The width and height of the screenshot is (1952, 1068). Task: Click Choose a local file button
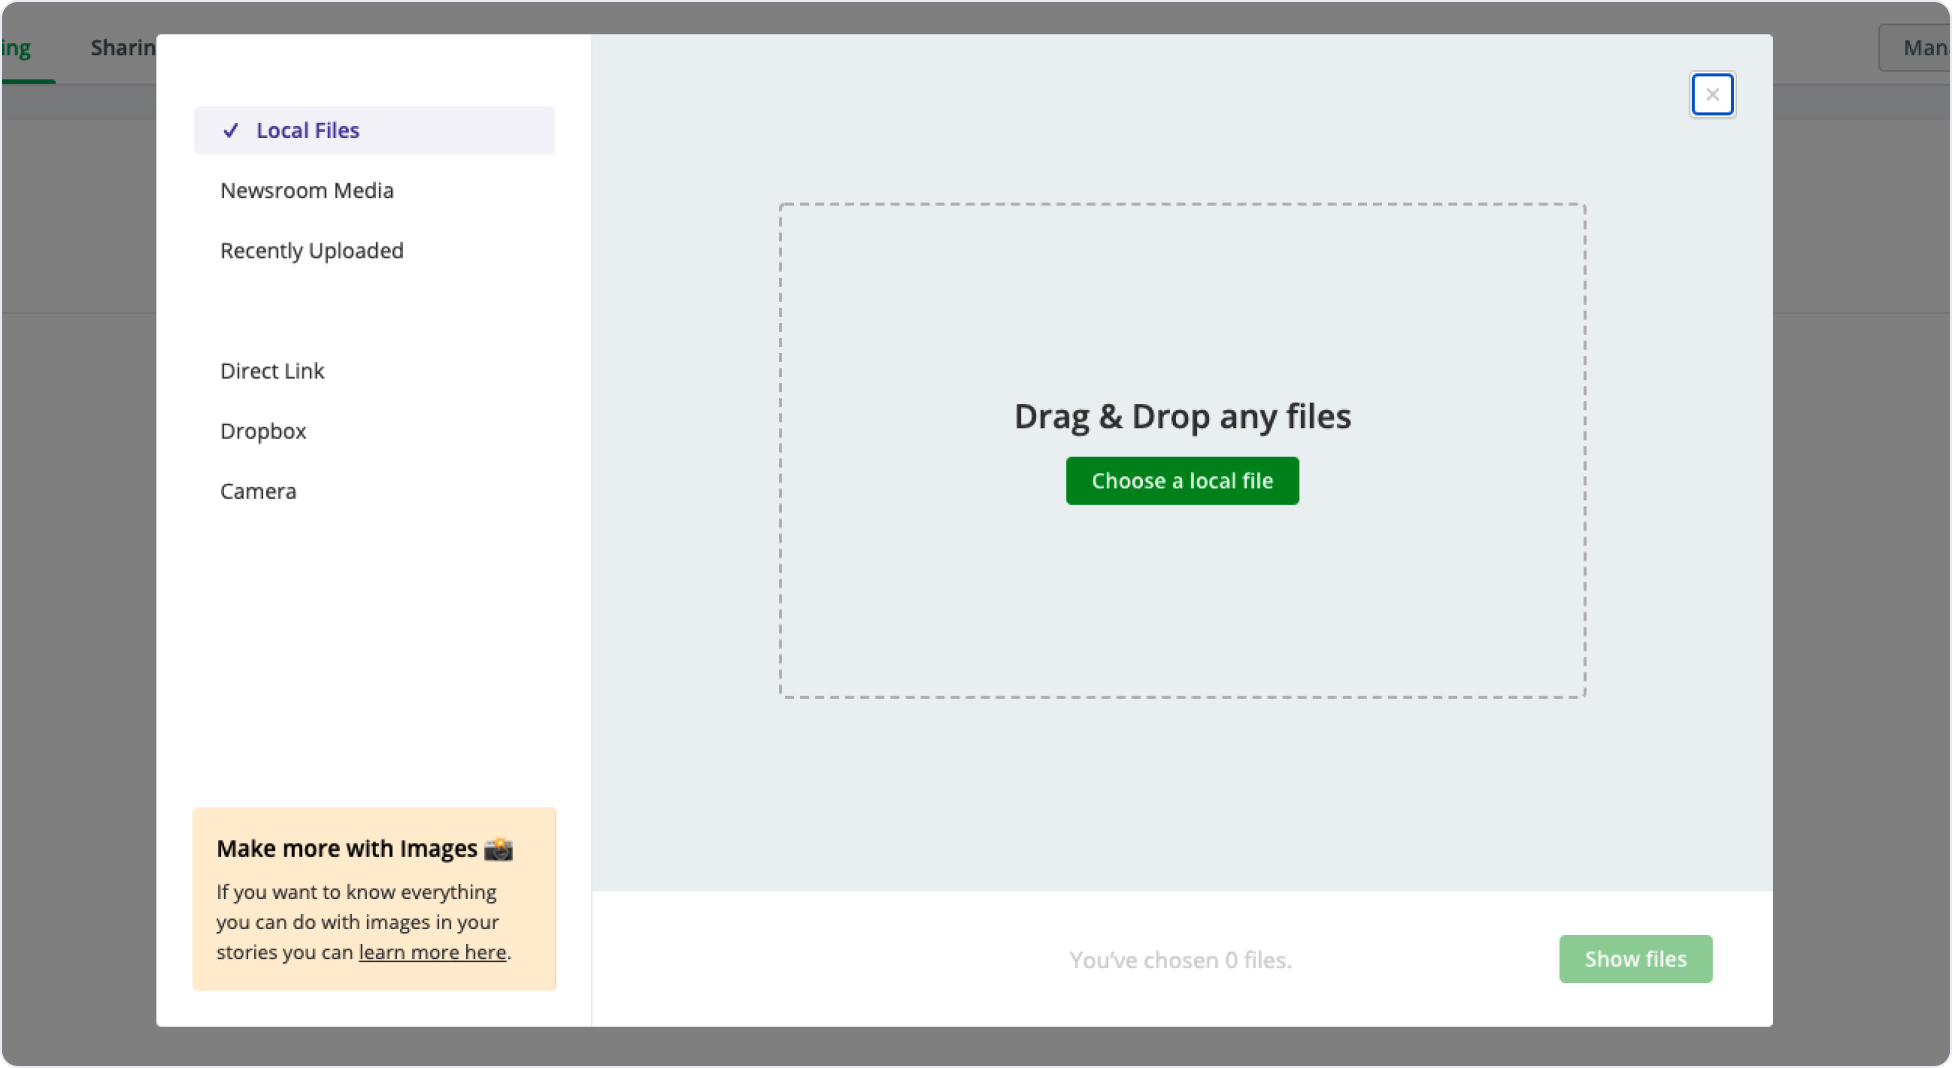(x=1182, y=481)
